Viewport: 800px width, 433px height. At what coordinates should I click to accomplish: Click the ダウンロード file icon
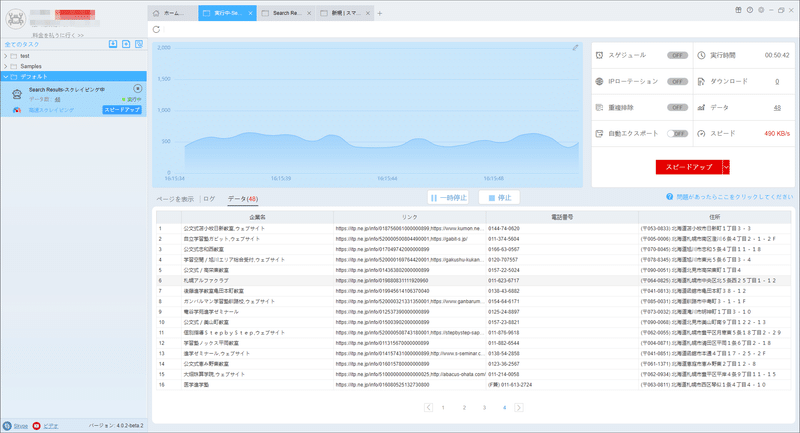pos(701,82)
